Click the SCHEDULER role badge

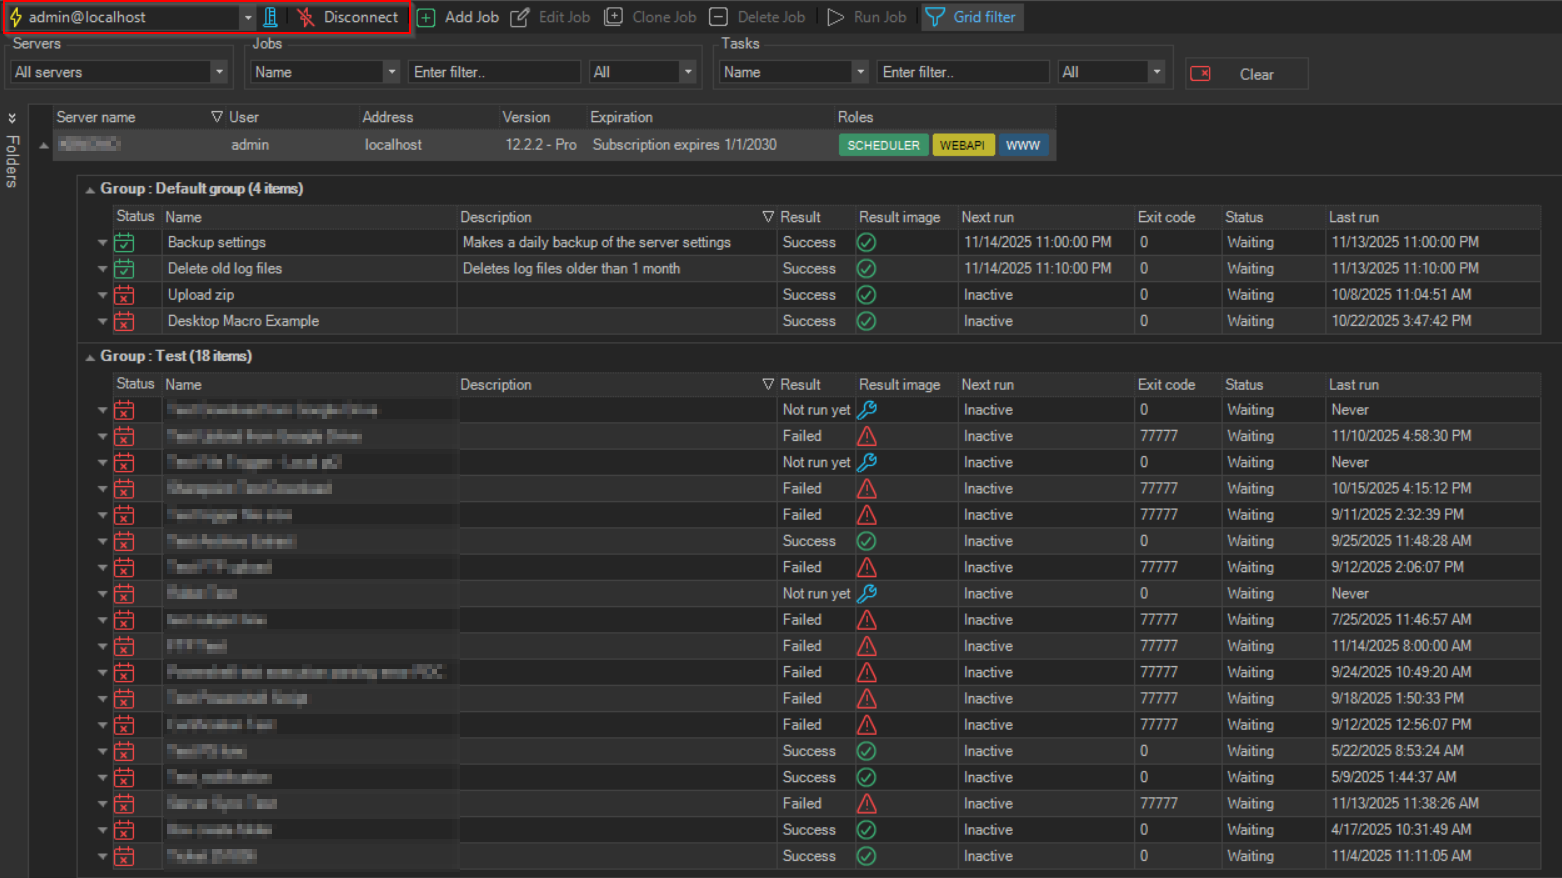[x=883, y=145]
